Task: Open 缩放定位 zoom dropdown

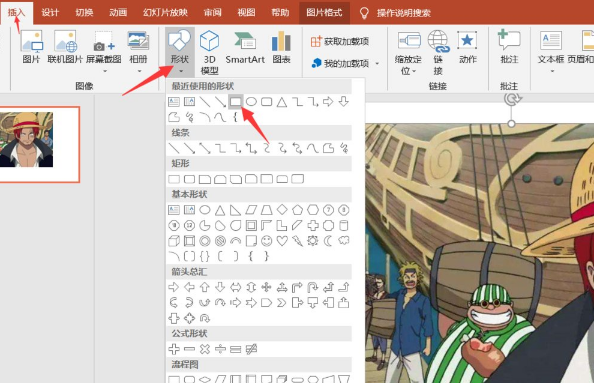Action: pos(408,53)
